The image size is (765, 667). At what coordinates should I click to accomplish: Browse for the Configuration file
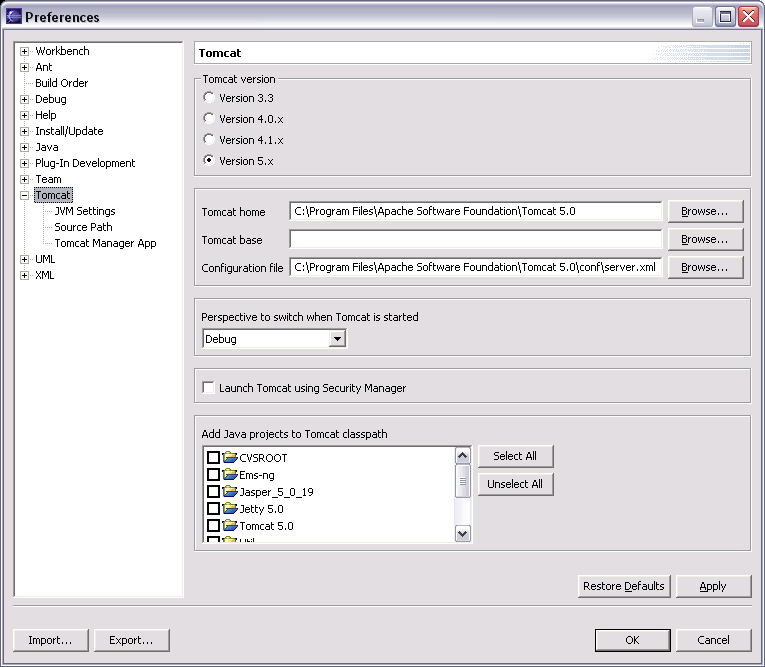click(705, 267)
